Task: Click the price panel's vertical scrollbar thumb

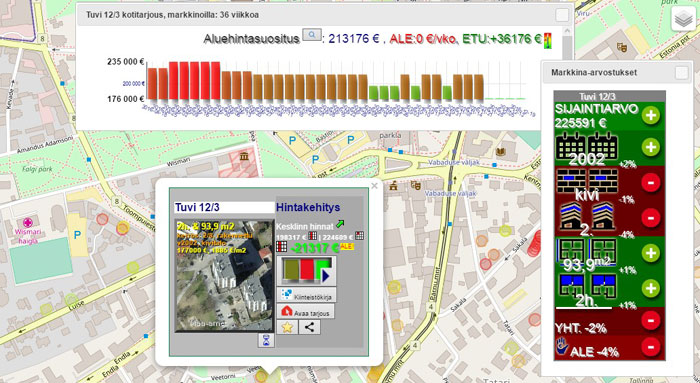Action: 567,48
